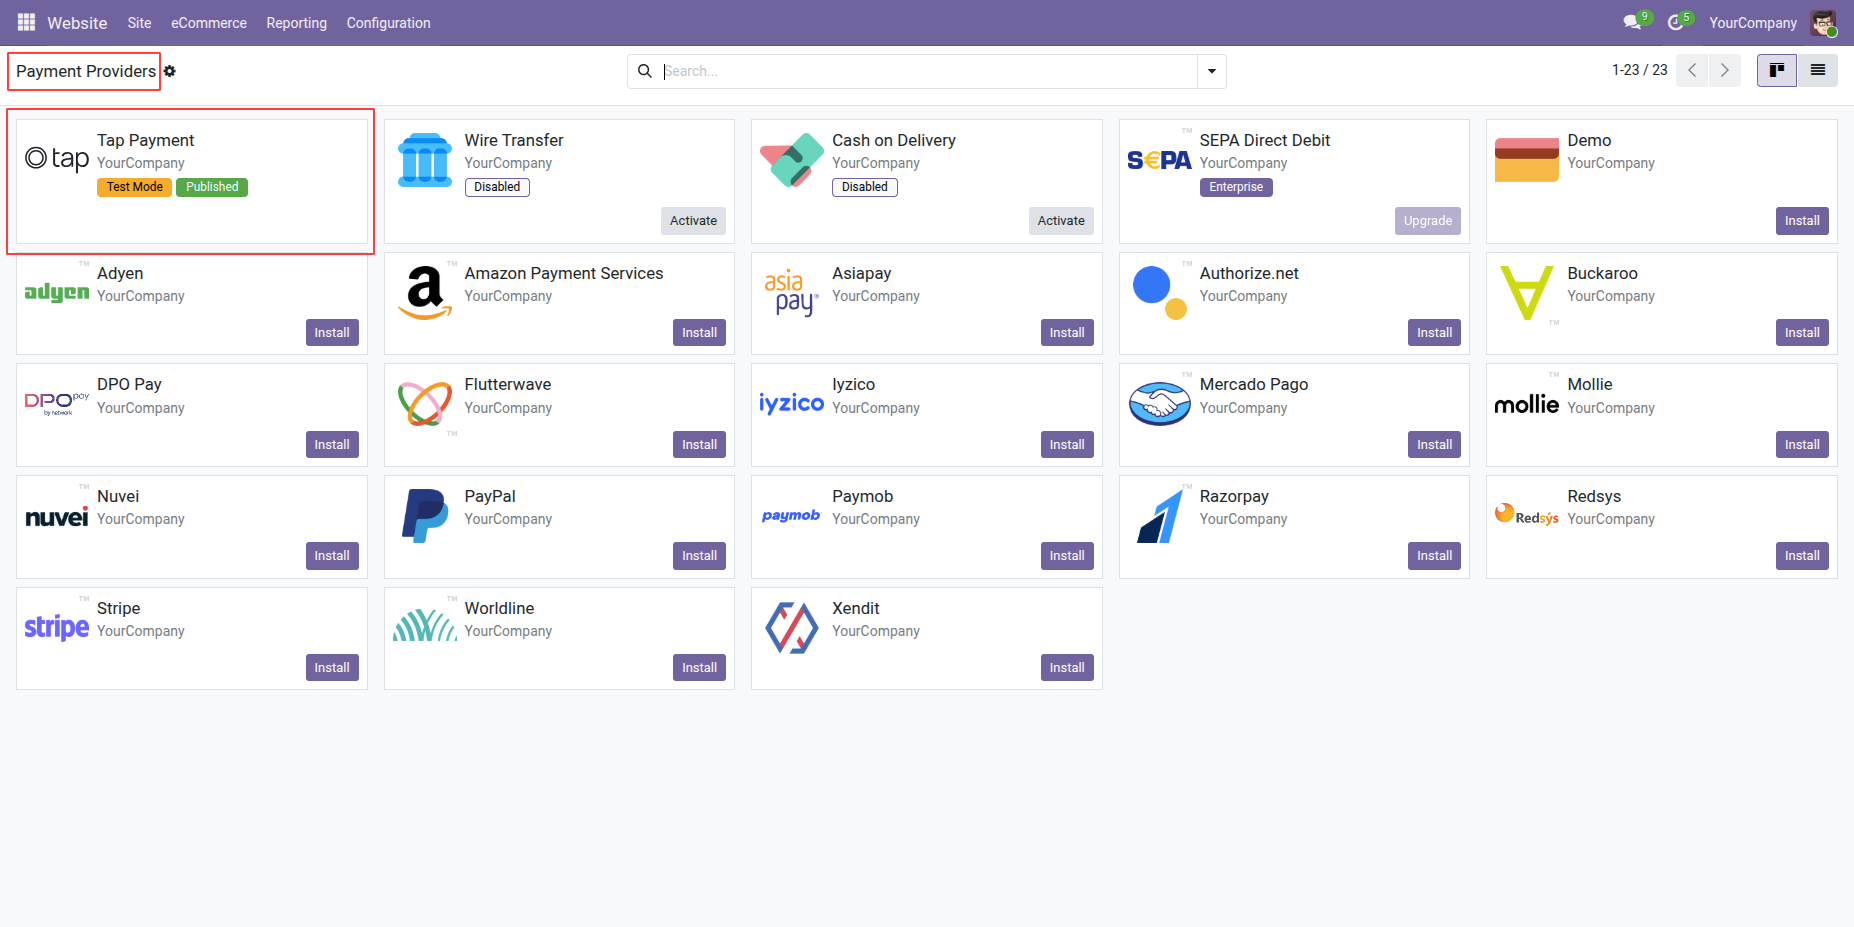Install the Adyen provider
The height and width of the screenshot is (927, 1854).
point(332,333)
